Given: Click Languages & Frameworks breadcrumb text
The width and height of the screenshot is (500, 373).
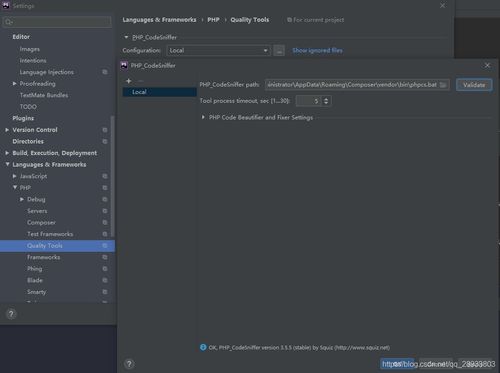Looking at the screenshot, I should [x=159, y=20].
